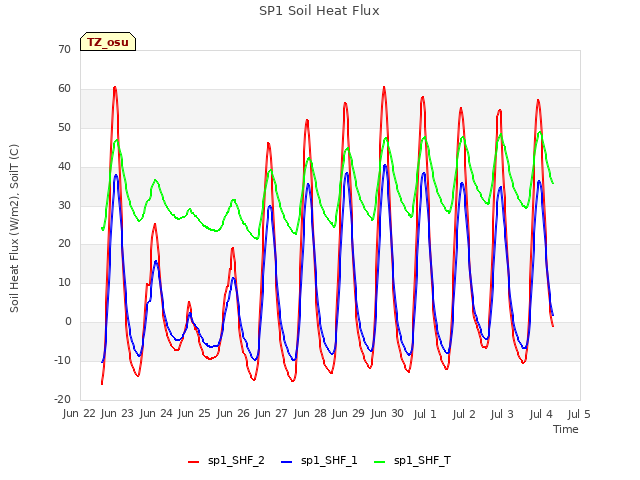Click the Jul 3 x-axis tick label
The image size is (640, 480).
pos(502,414)
